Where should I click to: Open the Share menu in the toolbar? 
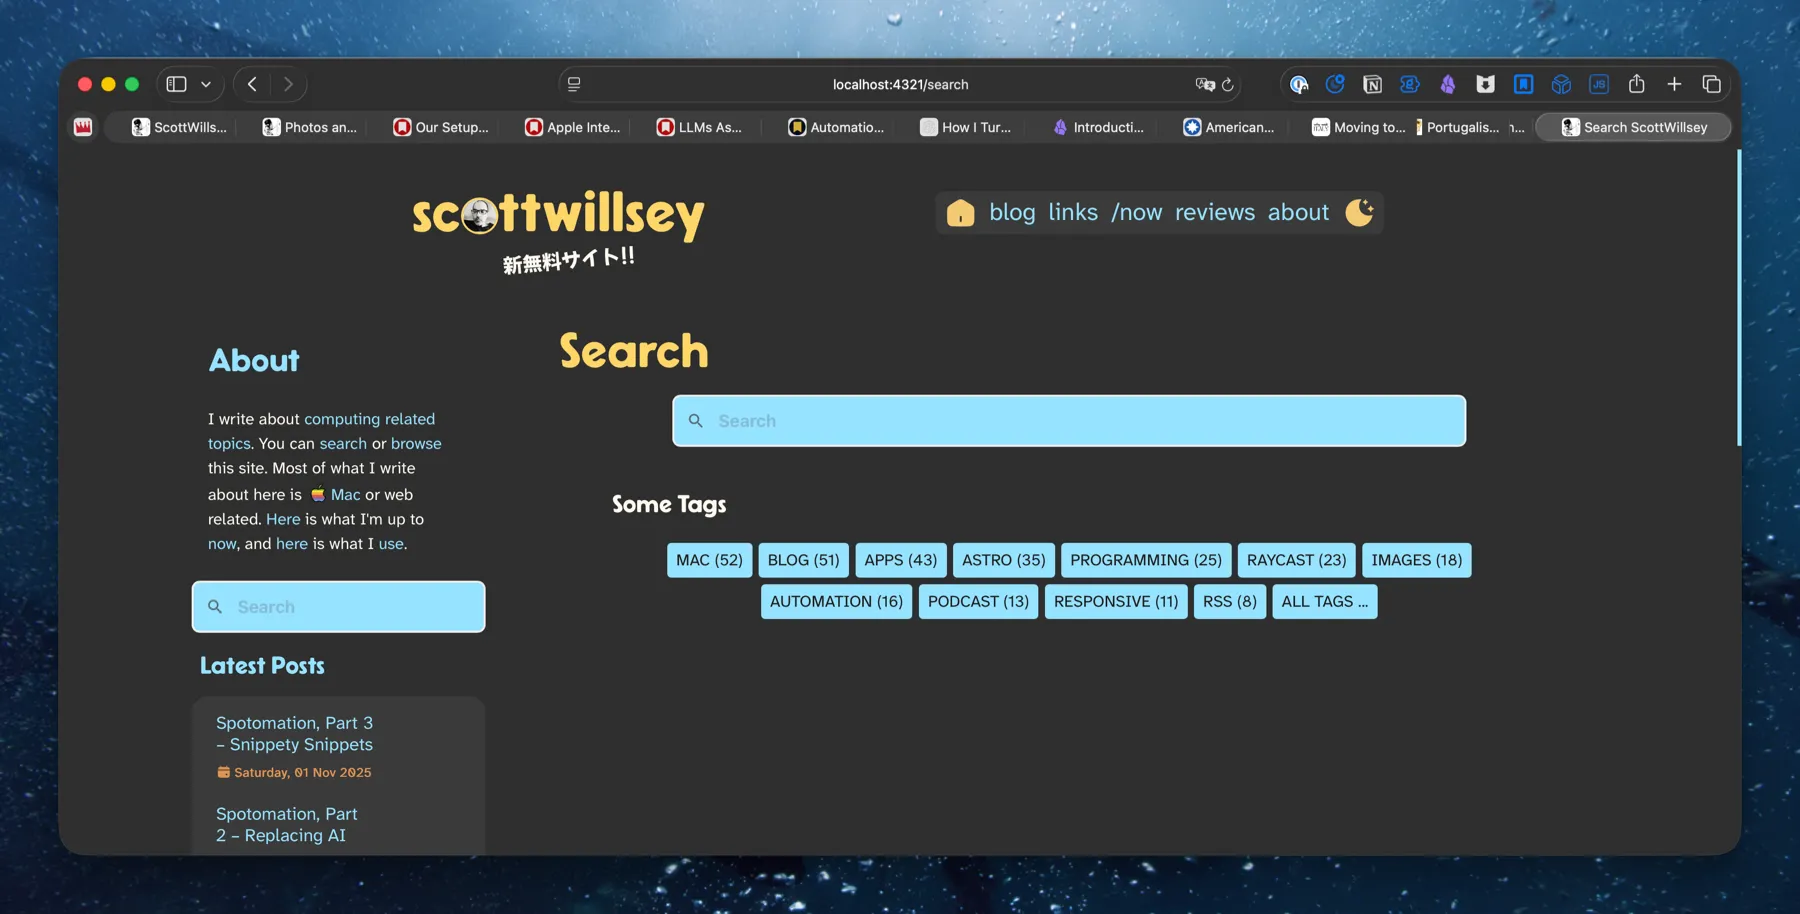tap(1637, 84)
